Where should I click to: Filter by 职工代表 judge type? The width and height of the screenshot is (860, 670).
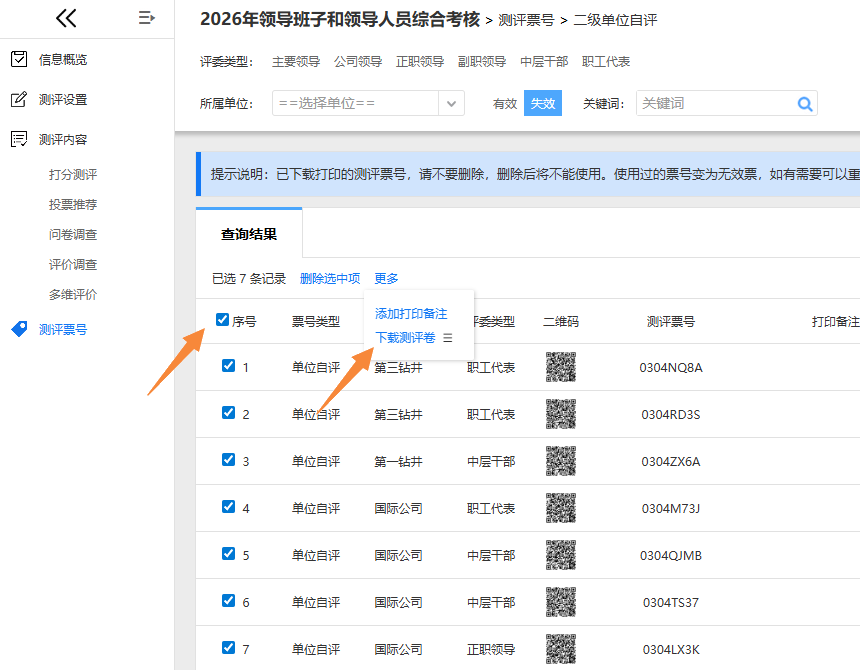point(606,61)
